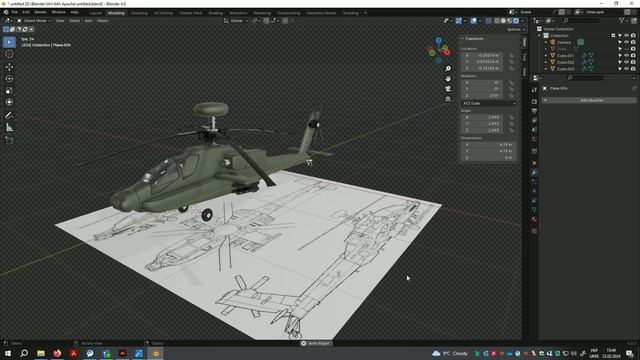640x360 pixels.
Task: Open the Render properties tab icon
Action: [534, 102]
